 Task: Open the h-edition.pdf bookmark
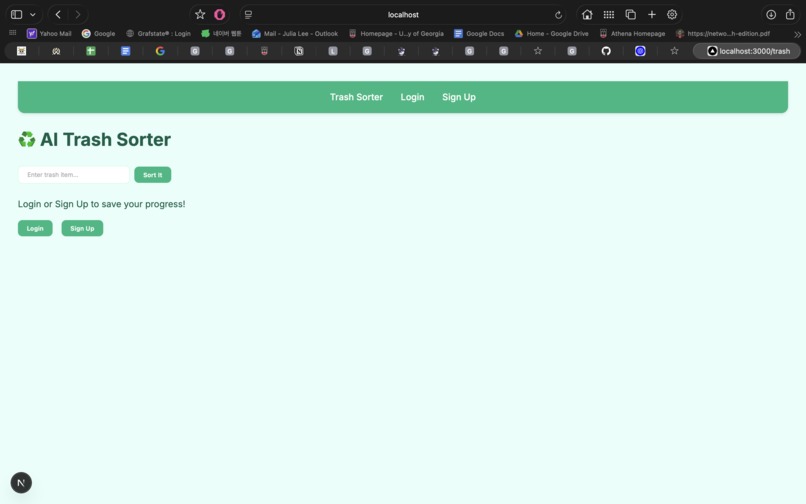point(723,33)
